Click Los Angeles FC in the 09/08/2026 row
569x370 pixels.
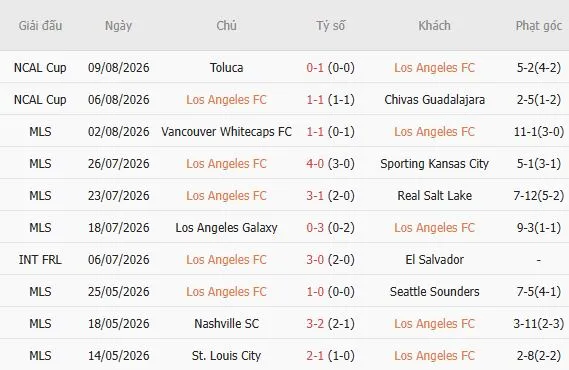click(x=434, y=68)
